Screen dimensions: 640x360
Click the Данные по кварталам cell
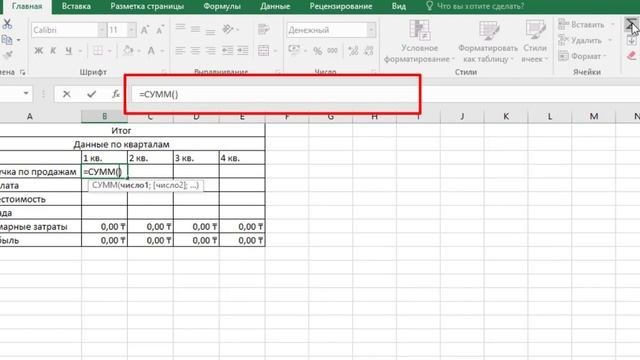point(121,144)
